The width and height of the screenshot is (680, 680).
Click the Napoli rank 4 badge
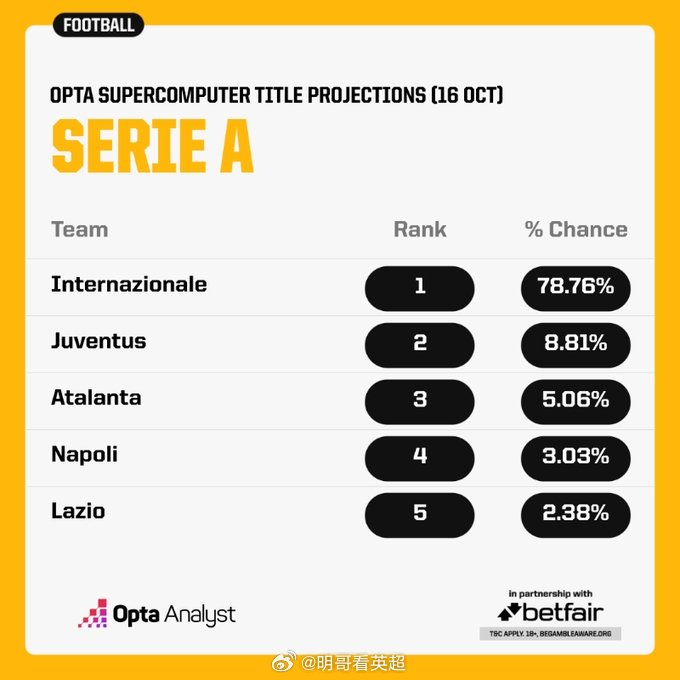tap(419, 458)
